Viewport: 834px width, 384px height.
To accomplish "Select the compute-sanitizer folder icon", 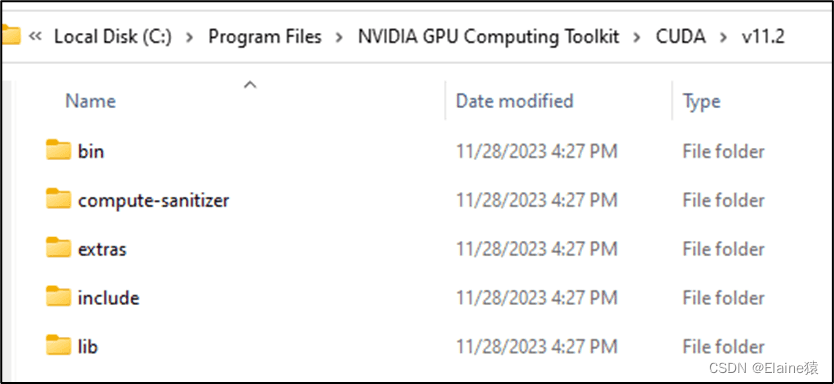I will 59,199.
